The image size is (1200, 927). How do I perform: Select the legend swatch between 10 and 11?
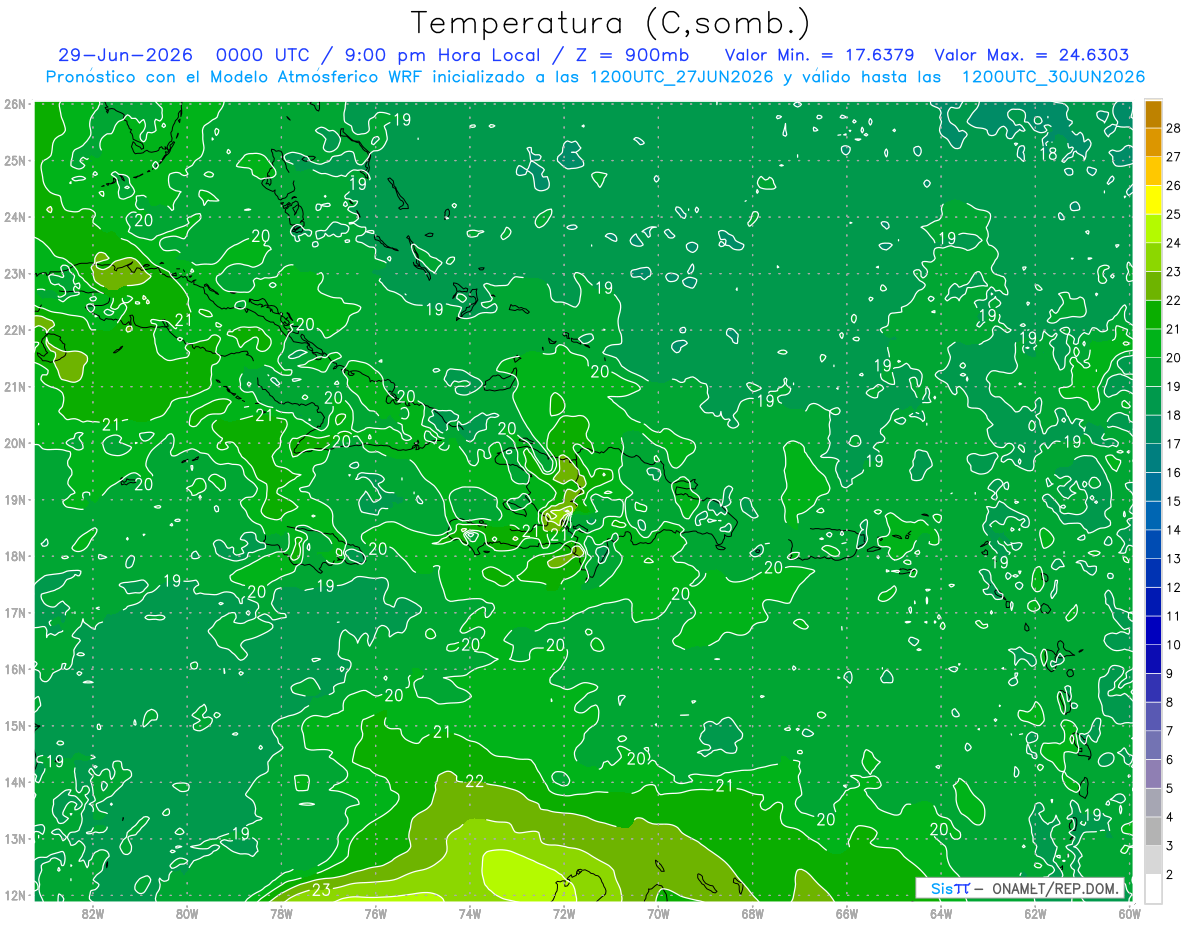coord(1153,630)
